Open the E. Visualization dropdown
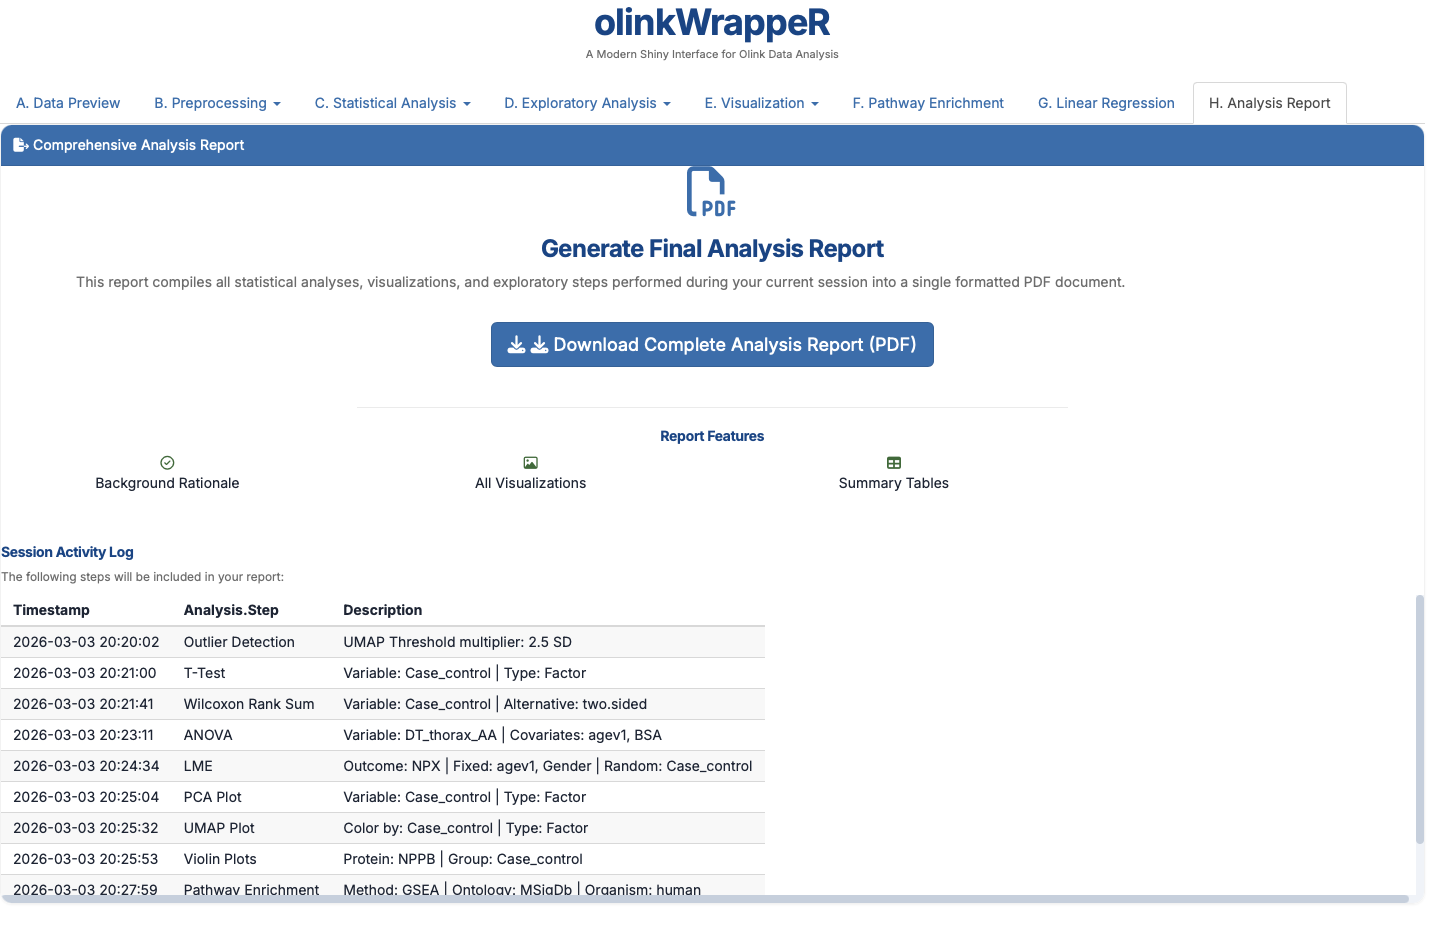The width and height of the screenshot is (1445, 939). [761, 103]
